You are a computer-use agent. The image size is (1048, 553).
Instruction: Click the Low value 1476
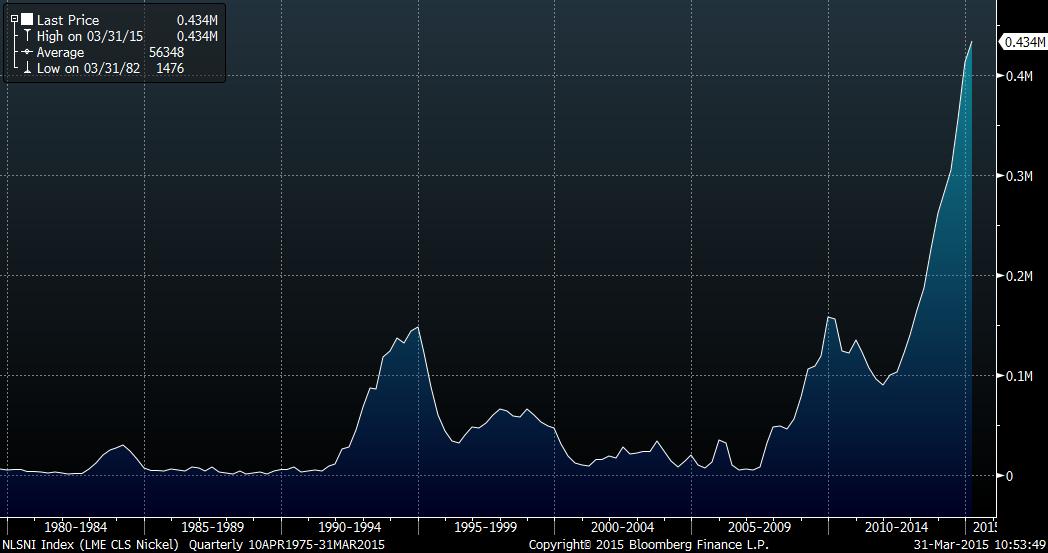[170, 68]
